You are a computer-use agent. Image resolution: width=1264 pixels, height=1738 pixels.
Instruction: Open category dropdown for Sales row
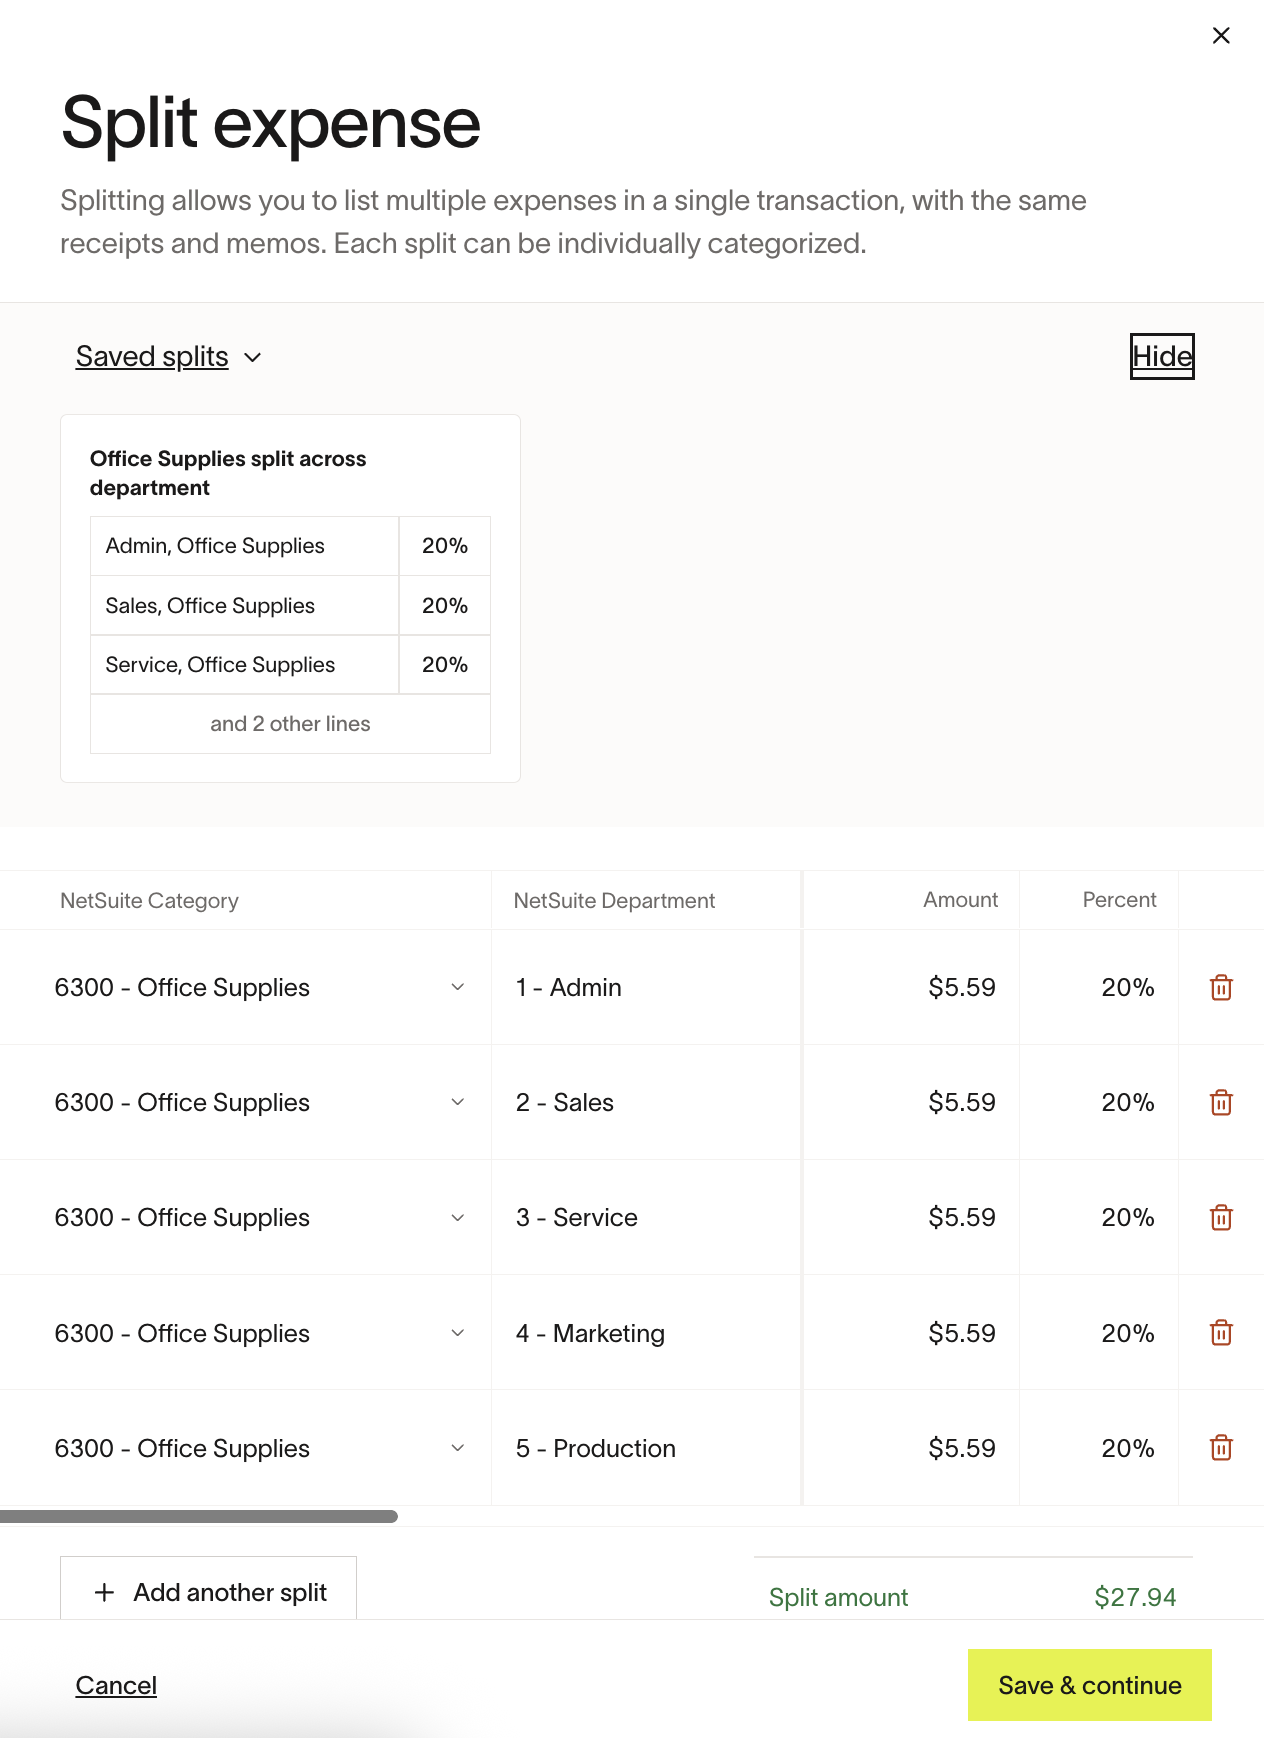[x=457, y=1103]
